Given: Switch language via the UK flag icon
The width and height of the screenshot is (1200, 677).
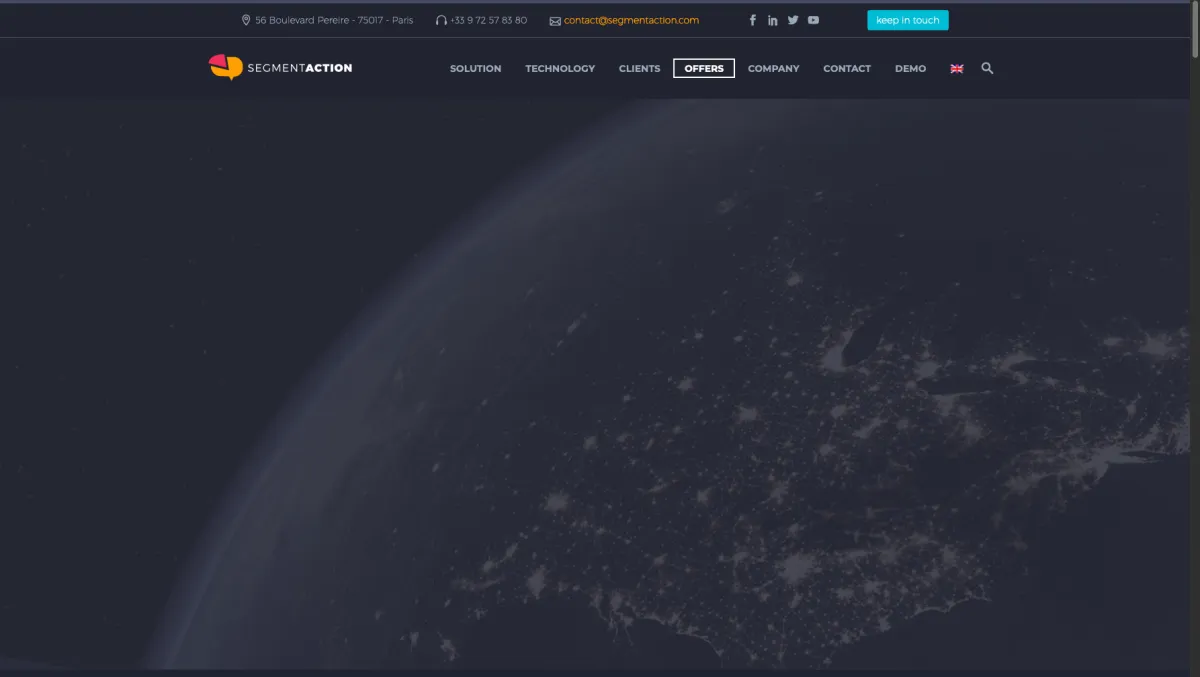Looking at the screenshot, I should point(957,68).
